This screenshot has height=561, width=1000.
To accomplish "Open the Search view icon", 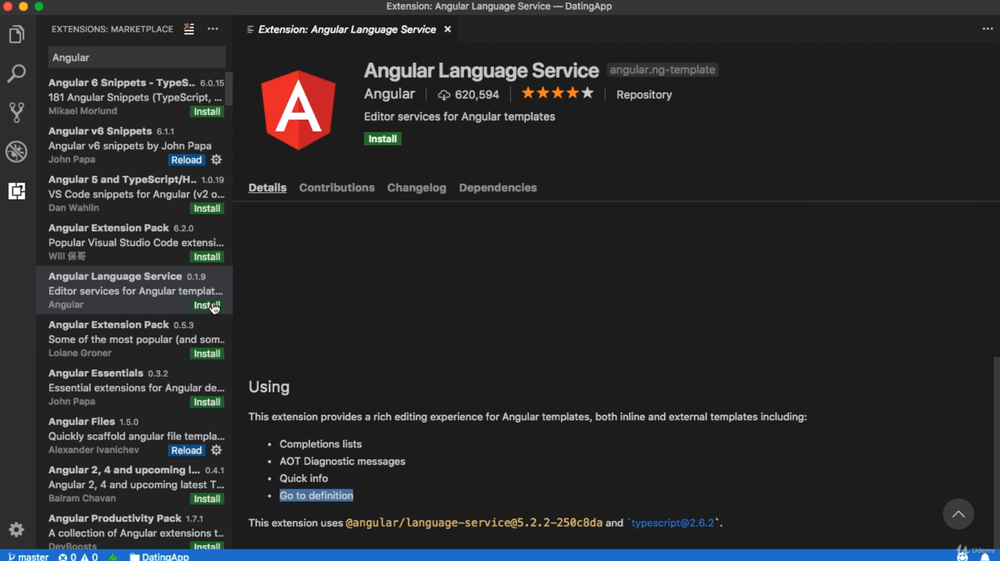I will click(16, 73).
